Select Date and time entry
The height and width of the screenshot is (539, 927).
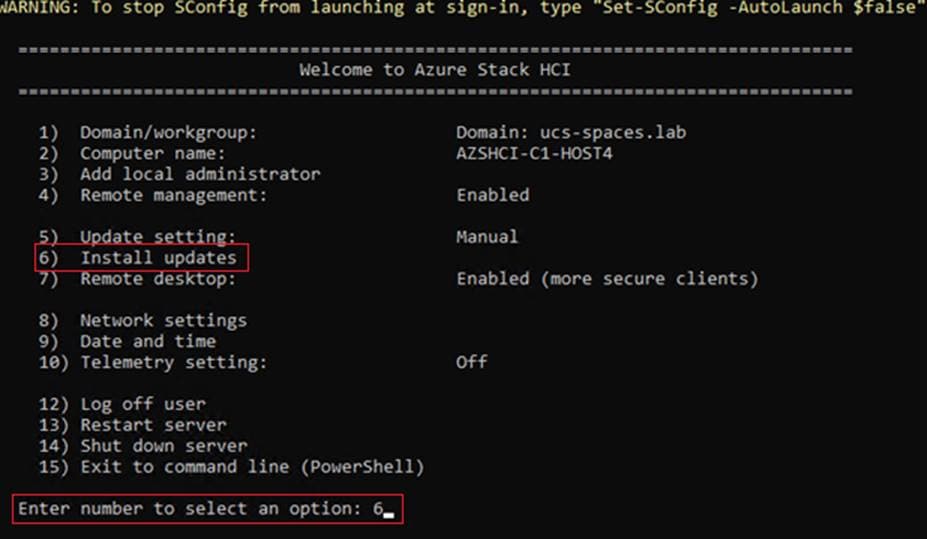coord(127,341)
